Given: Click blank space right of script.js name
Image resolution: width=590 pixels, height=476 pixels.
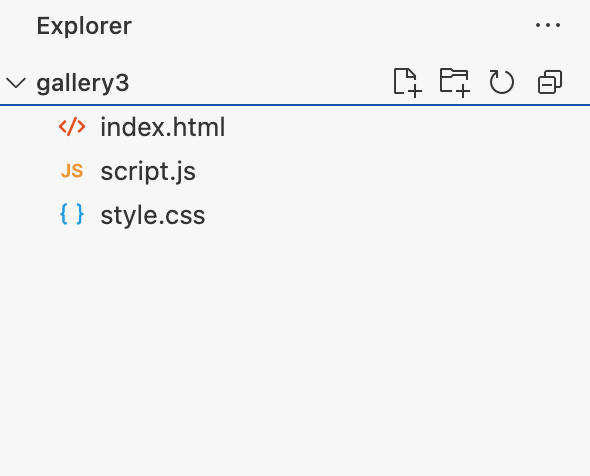Looking at the screenshot, I should (x=391, y=172).
